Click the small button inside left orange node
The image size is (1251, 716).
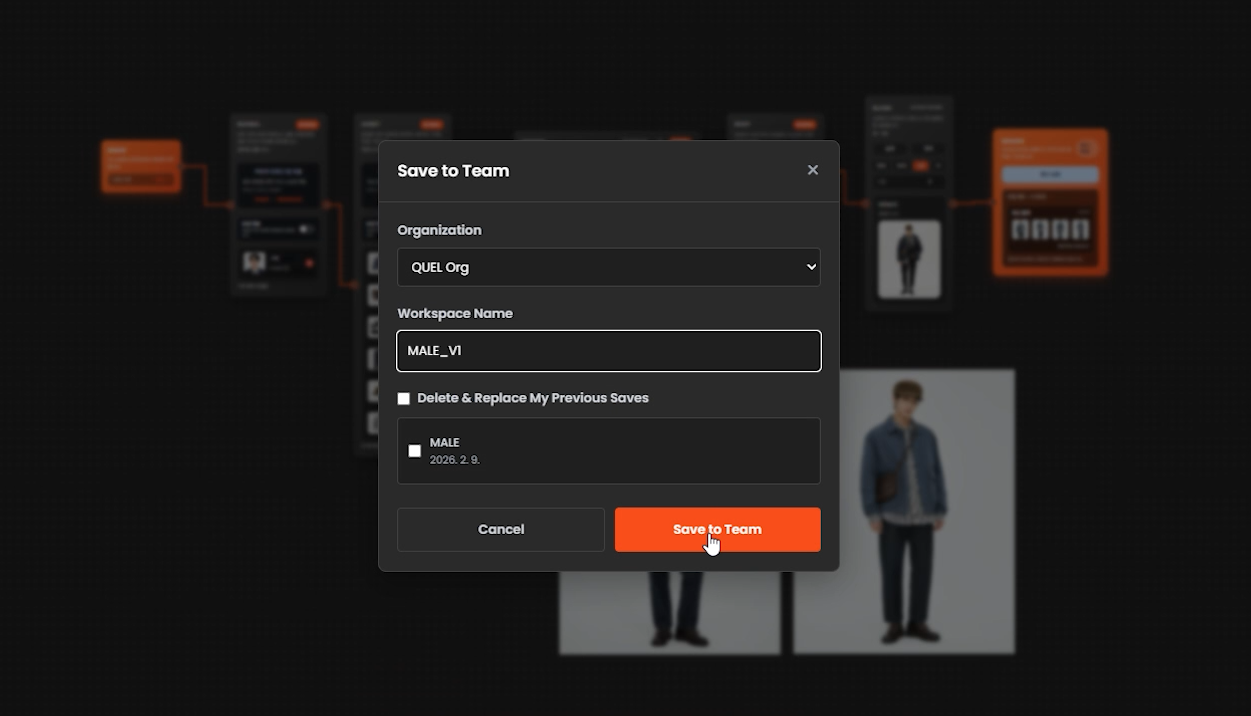[x=121, y=180]
